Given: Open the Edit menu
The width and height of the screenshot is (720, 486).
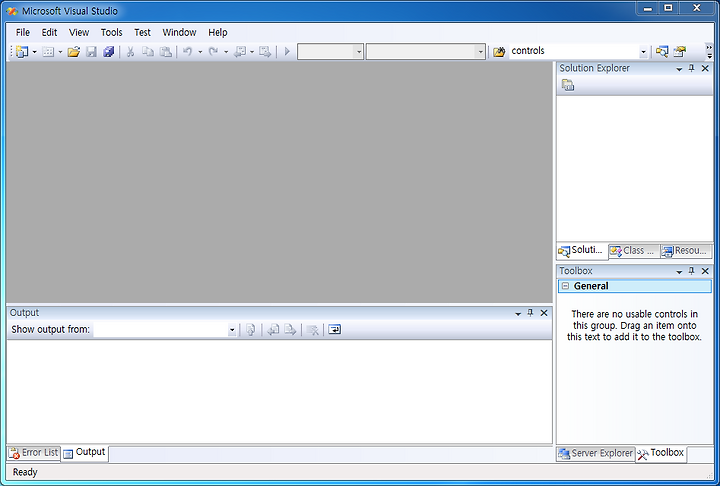Looking at the screenshot, I should [x=49, y=32].
